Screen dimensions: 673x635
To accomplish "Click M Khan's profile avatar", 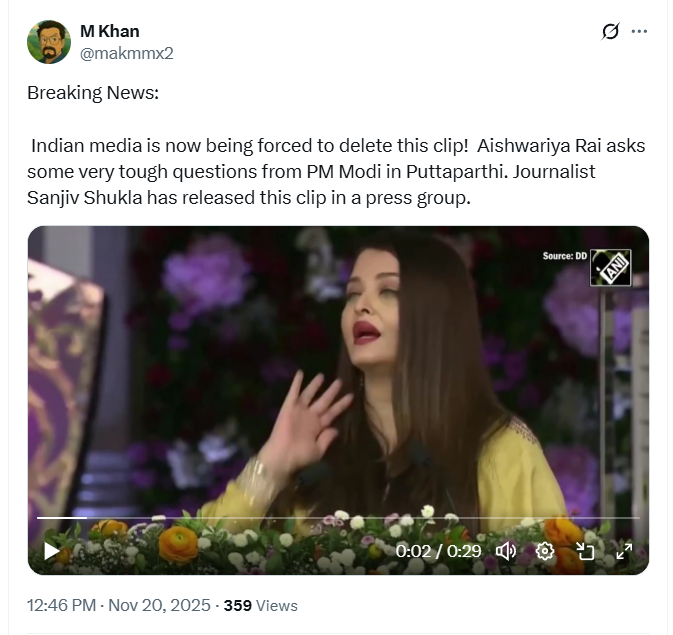I will 49,42.
